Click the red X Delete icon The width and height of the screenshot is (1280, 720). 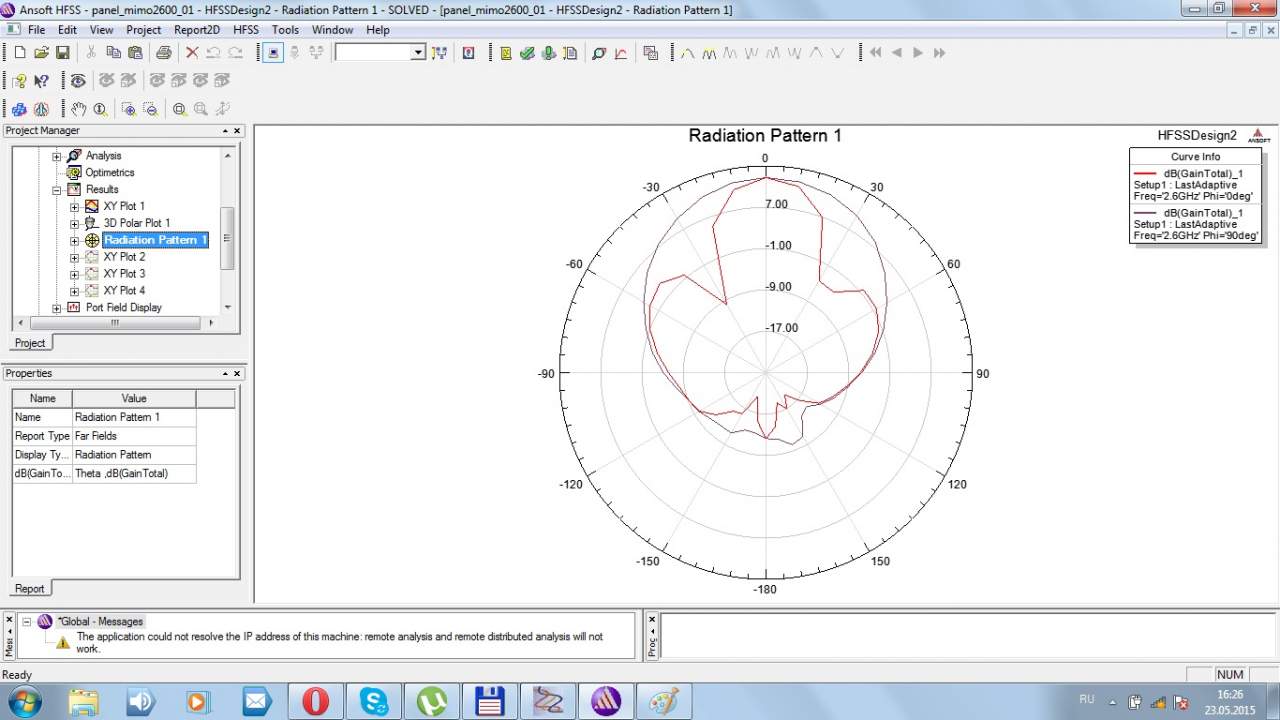[x=192, y=53]
